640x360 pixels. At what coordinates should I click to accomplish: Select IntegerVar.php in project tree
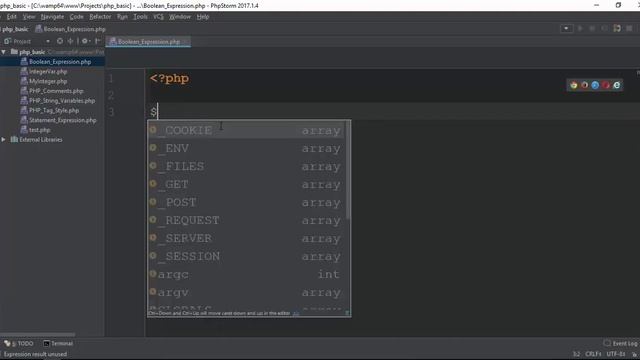coord(48,71)
